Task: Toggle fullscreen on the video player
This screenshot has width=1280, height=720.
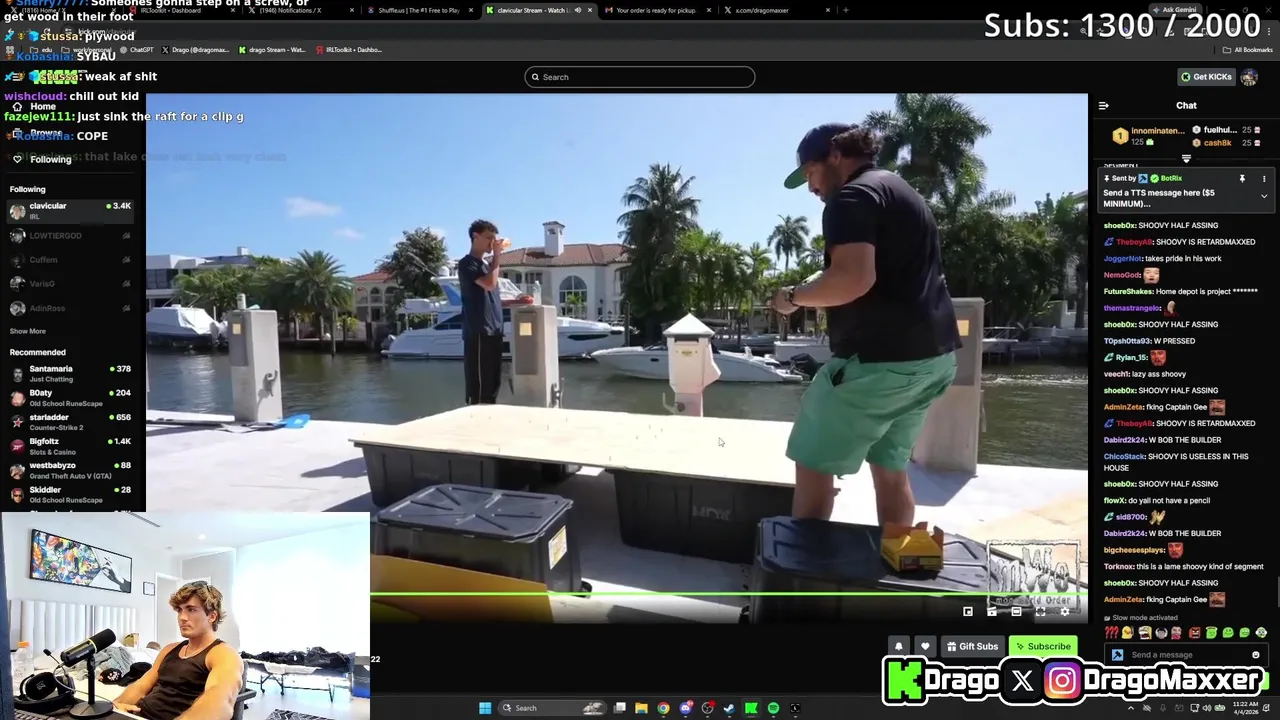Action: 1040,611
